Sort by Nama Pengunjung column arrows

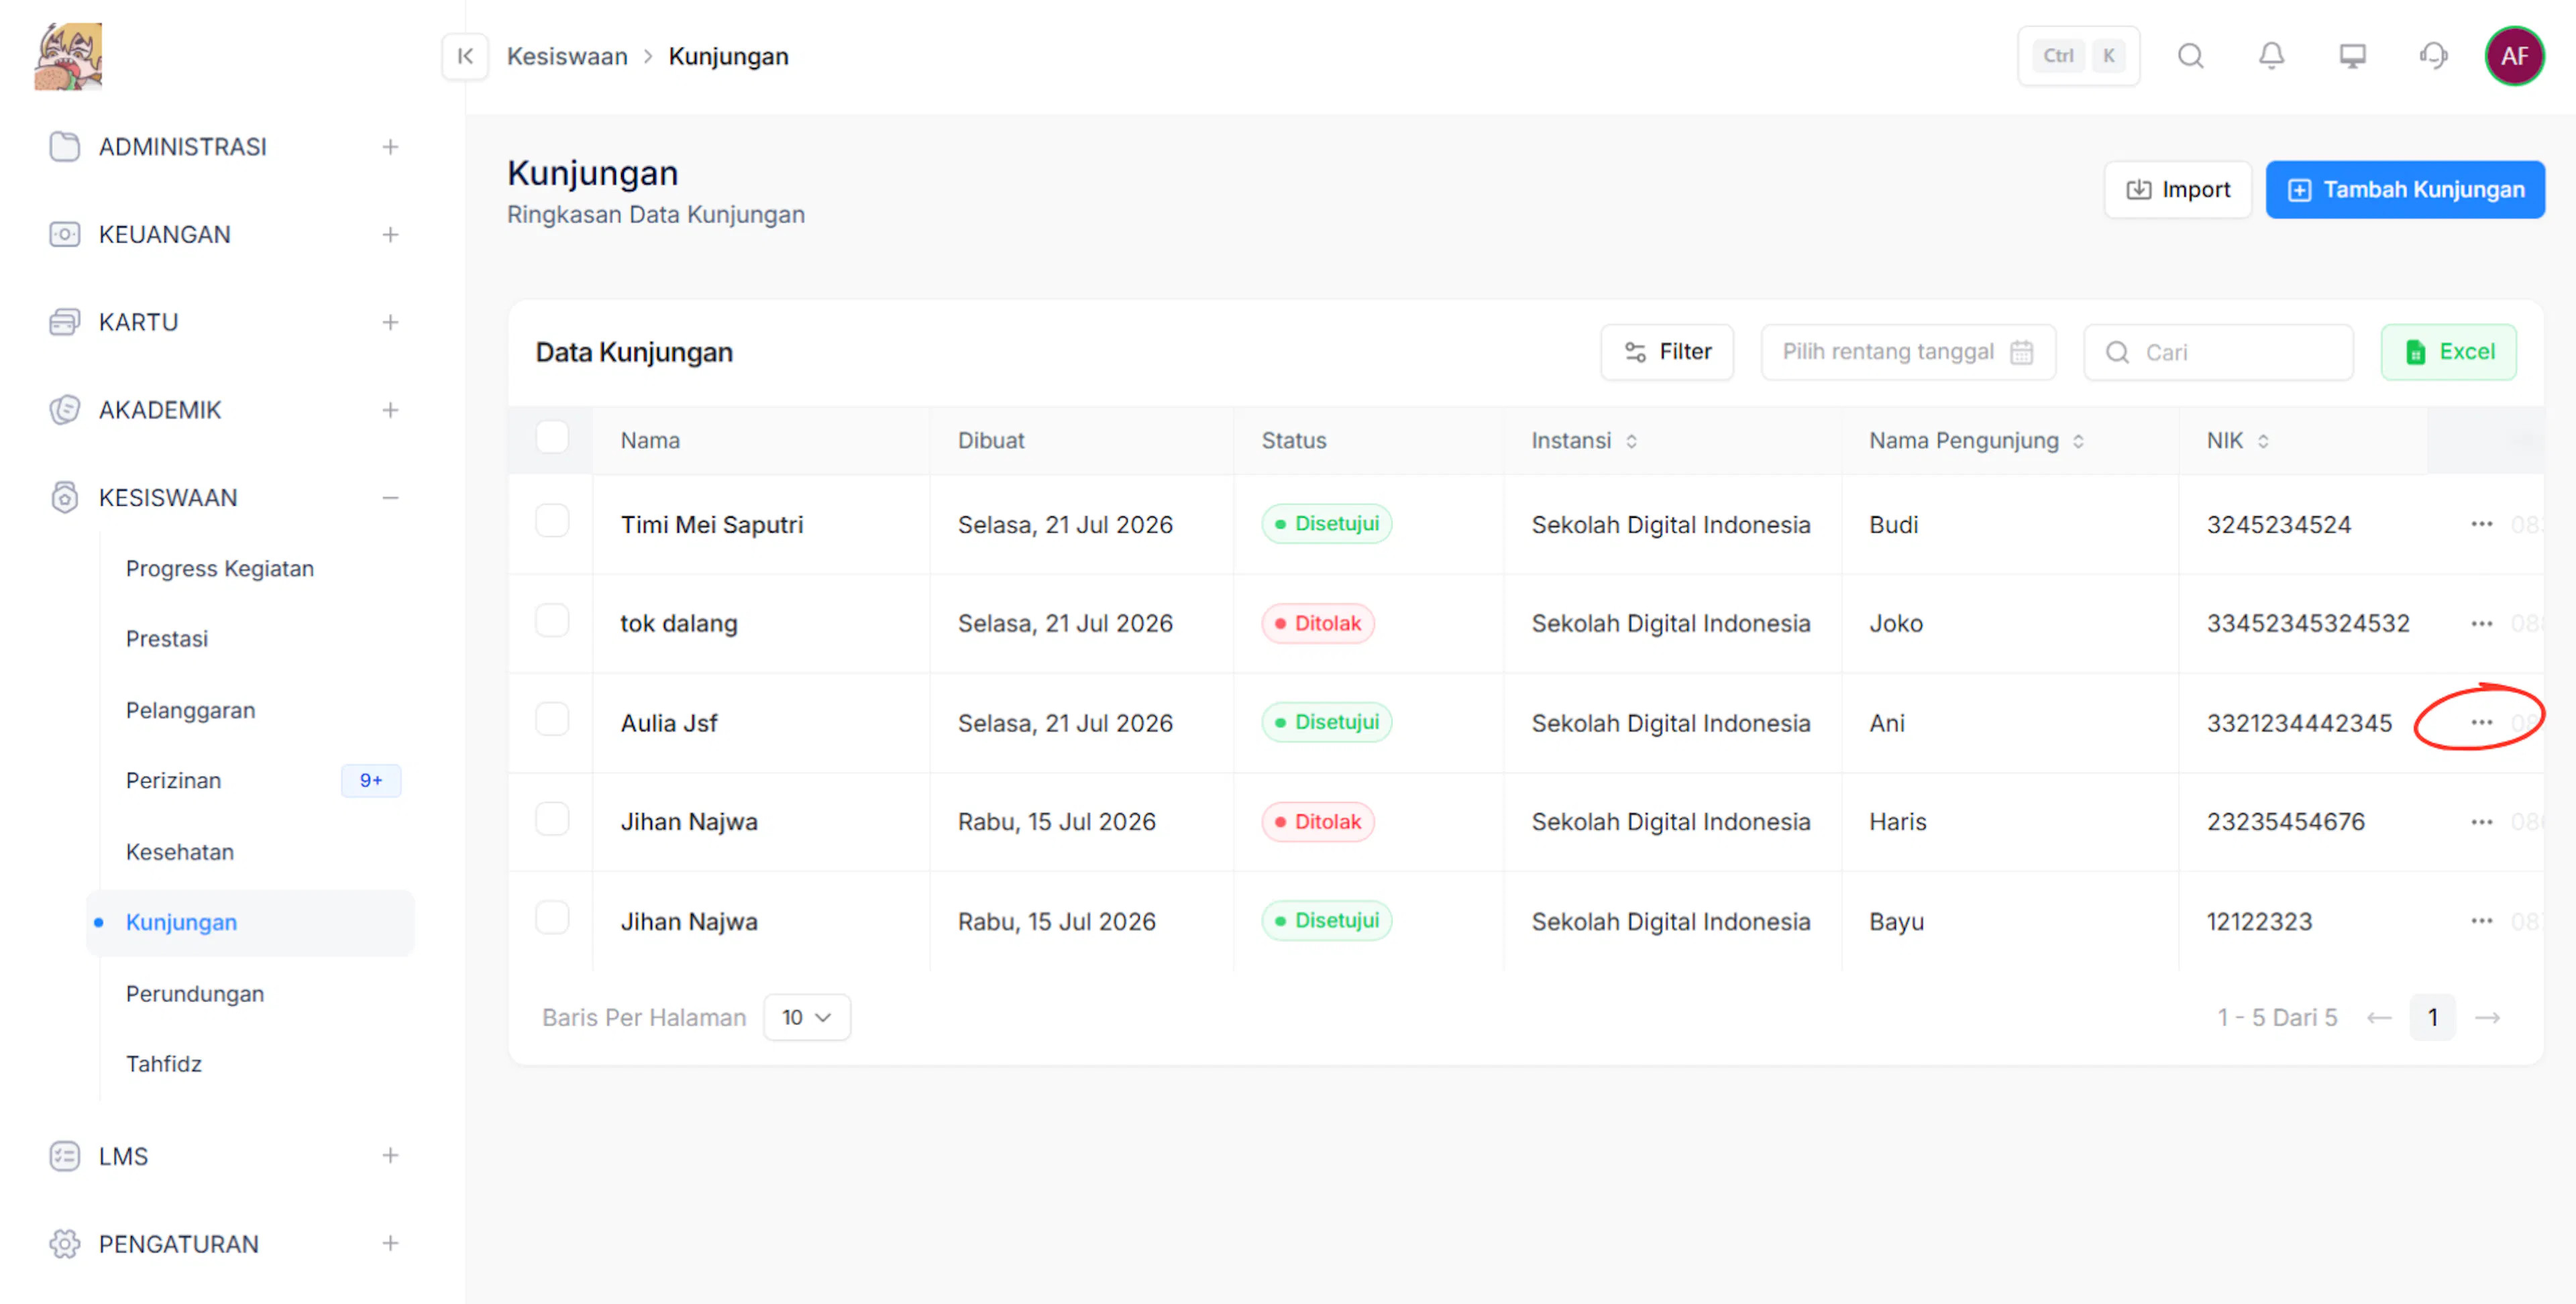tap(2078, 441)
